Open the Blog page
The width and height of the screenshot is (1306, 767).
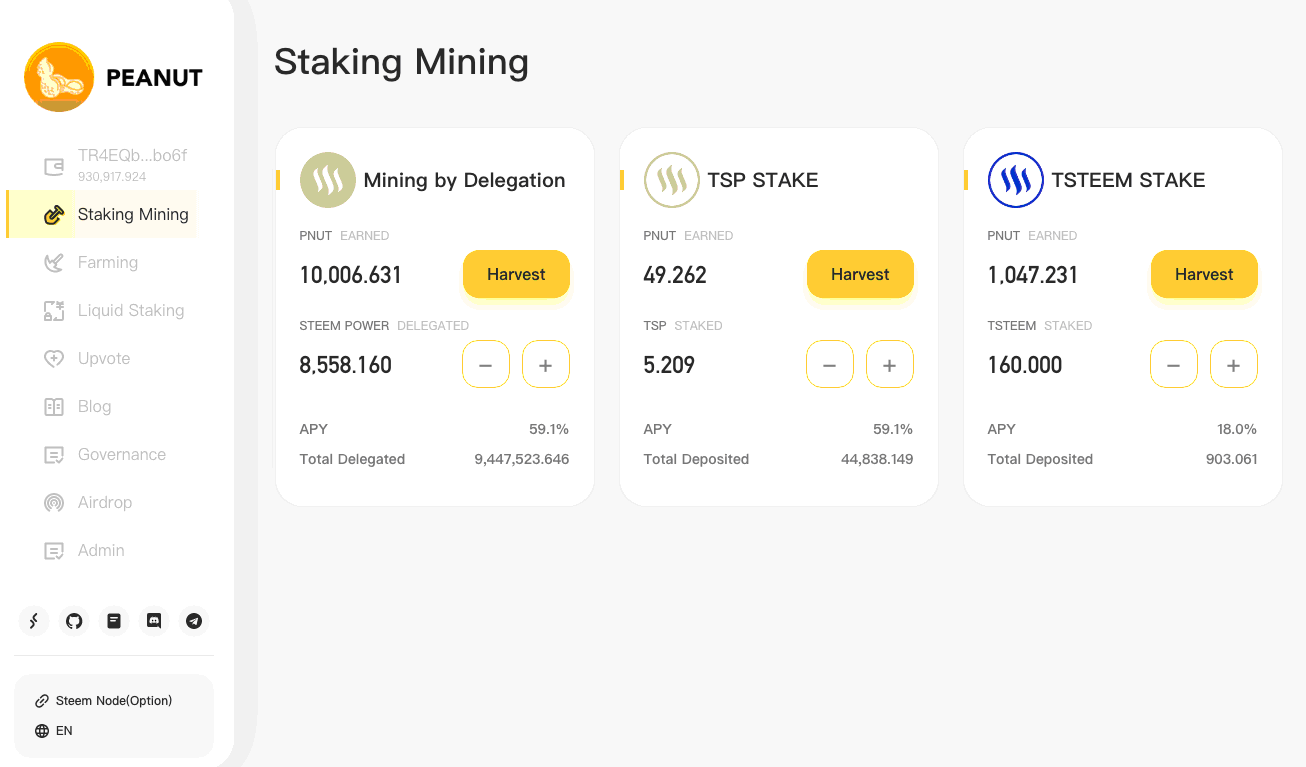(x=94, y=406)
